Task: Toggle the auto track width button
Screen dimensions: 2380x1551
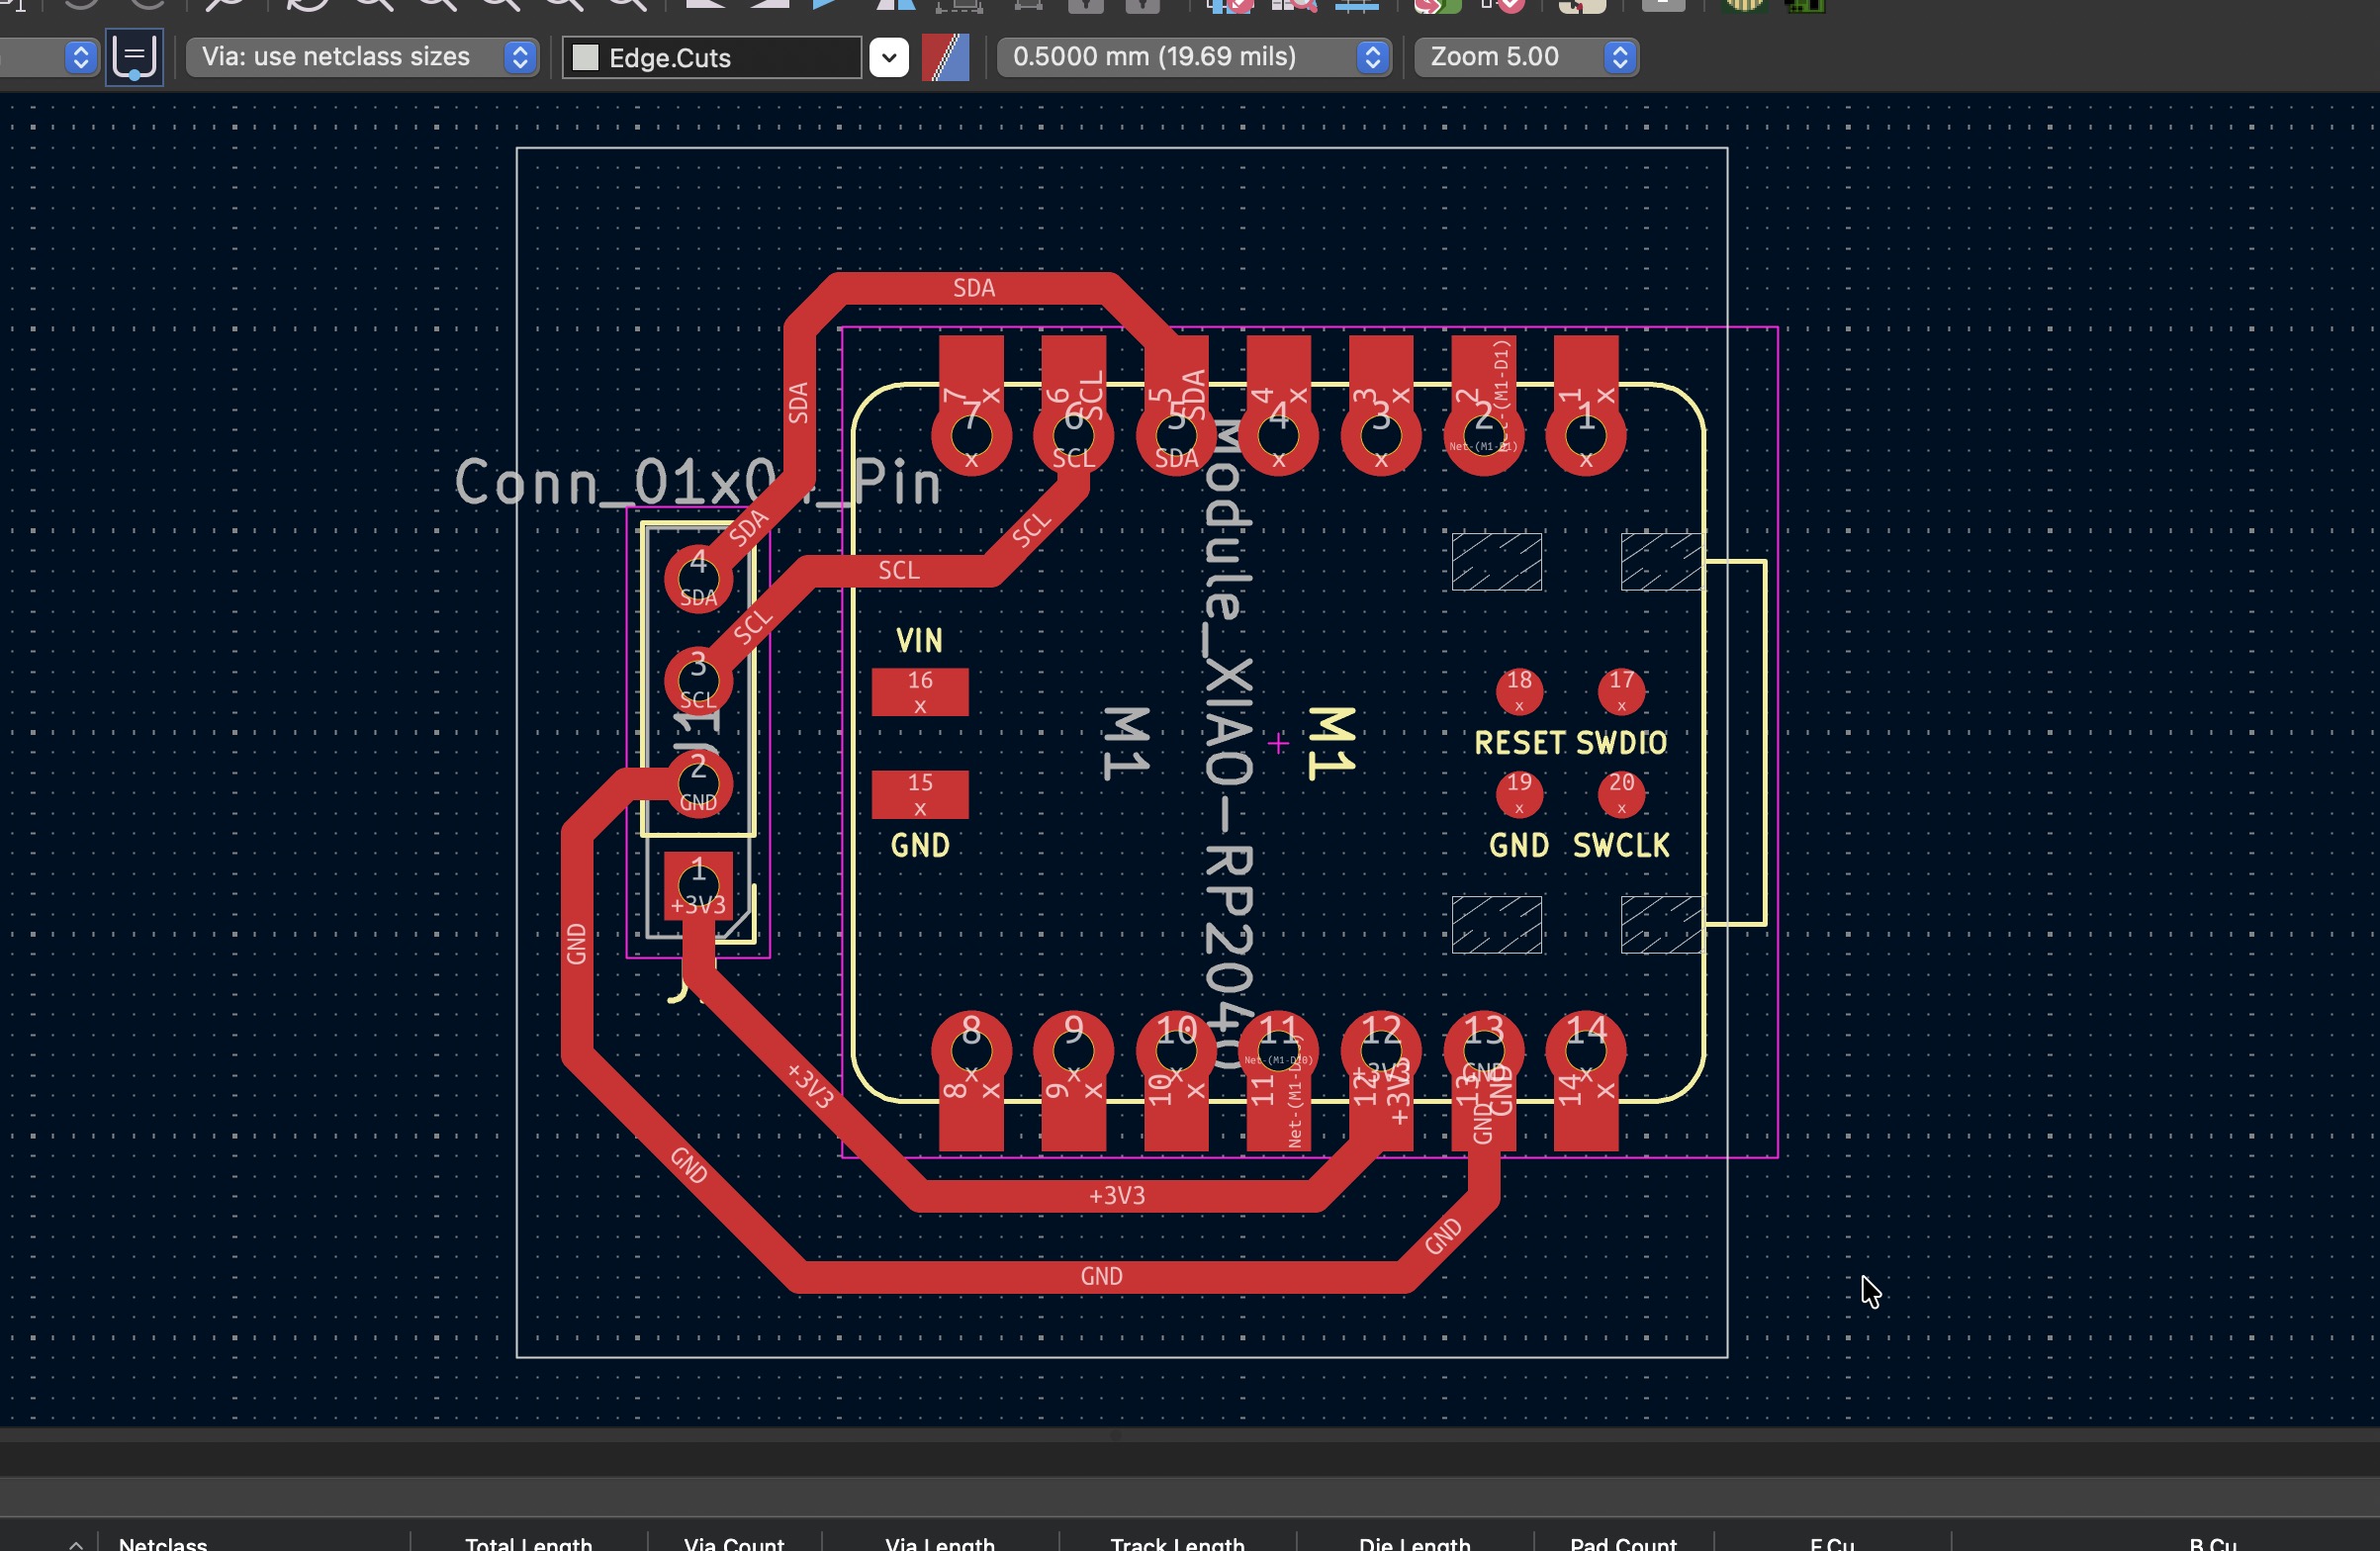Action: [134, 57]
